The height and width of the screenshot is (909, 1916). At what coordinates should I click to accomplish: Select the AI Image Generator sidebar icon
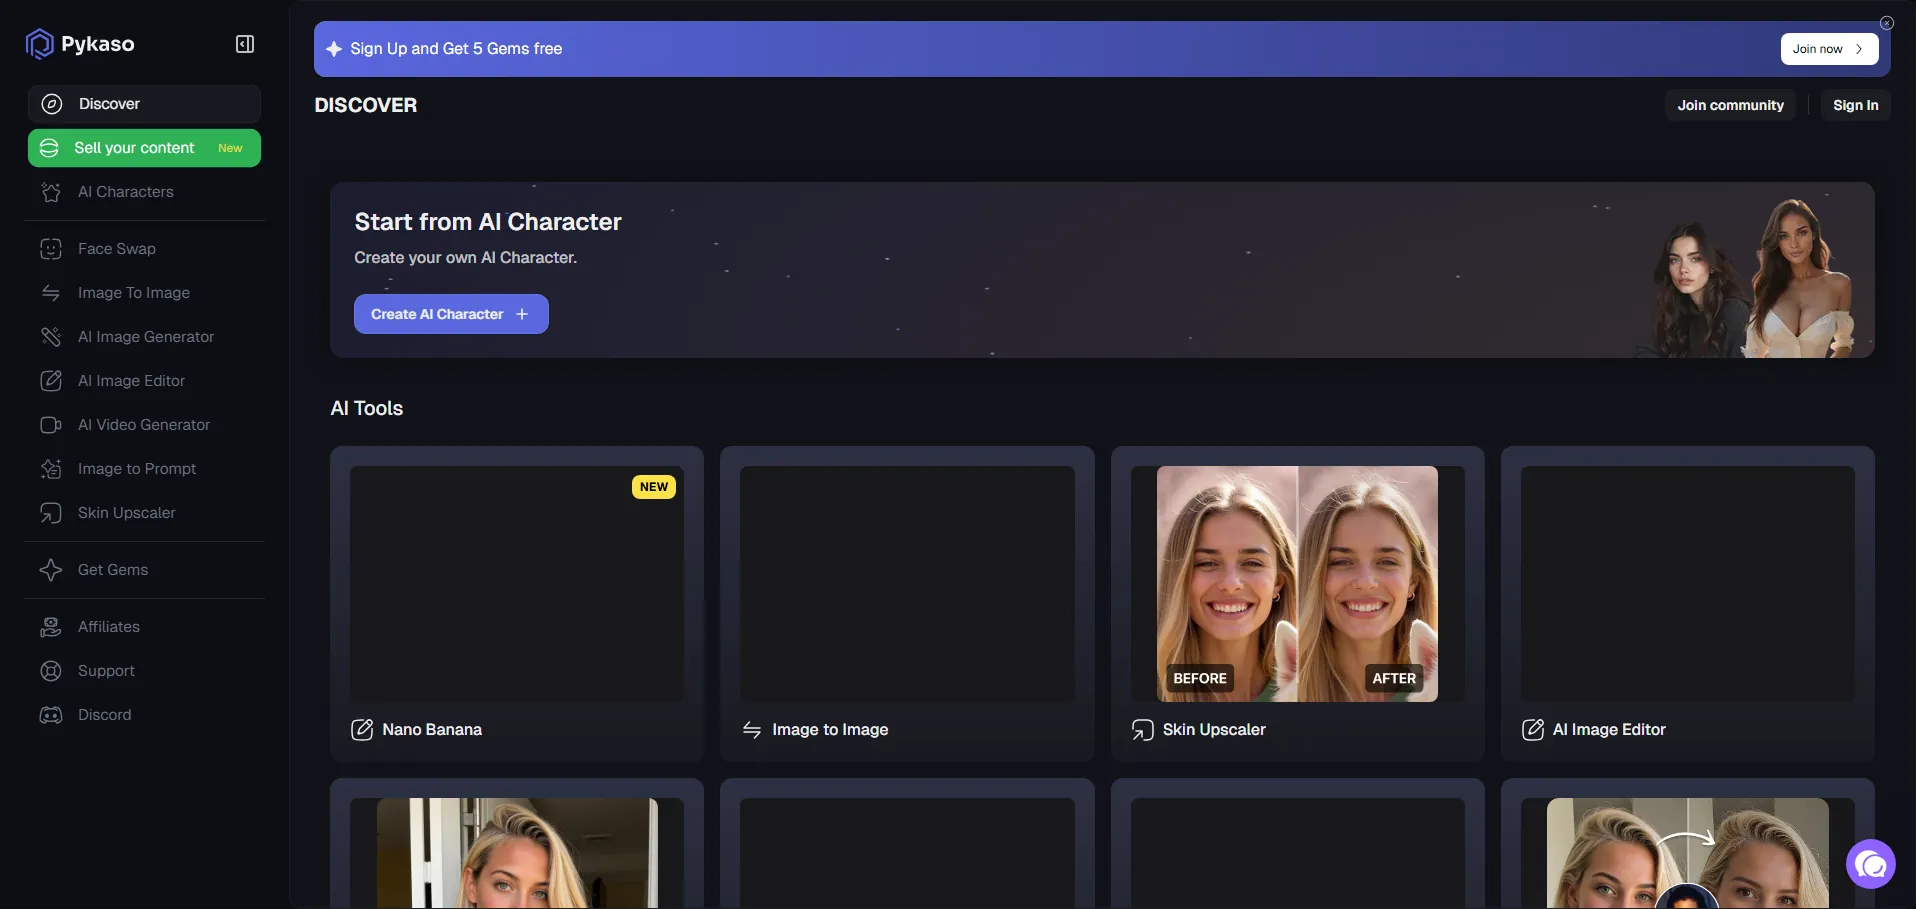[x=51, y=337]
